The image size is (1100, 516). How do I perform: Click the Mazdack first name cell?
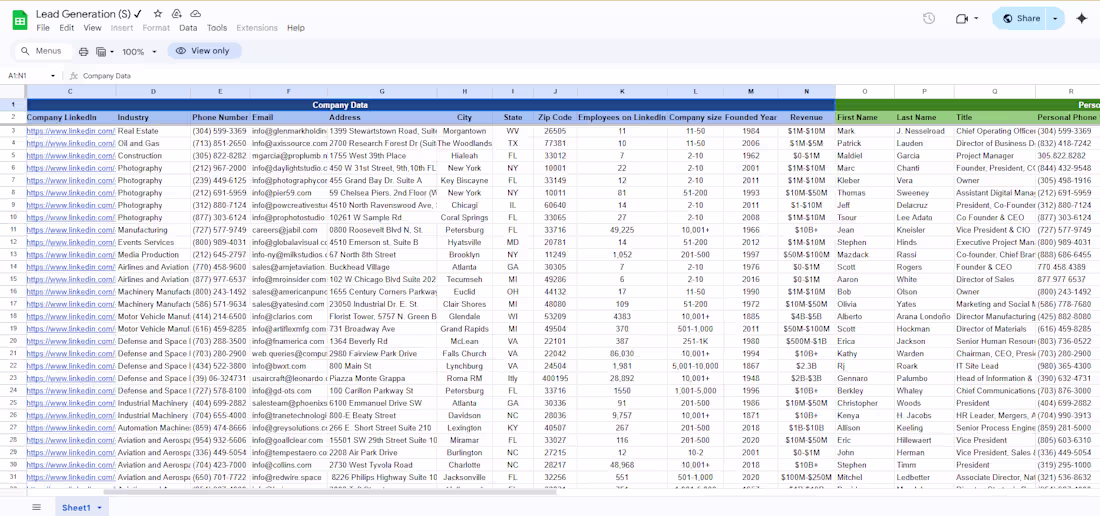click(864, 255)
